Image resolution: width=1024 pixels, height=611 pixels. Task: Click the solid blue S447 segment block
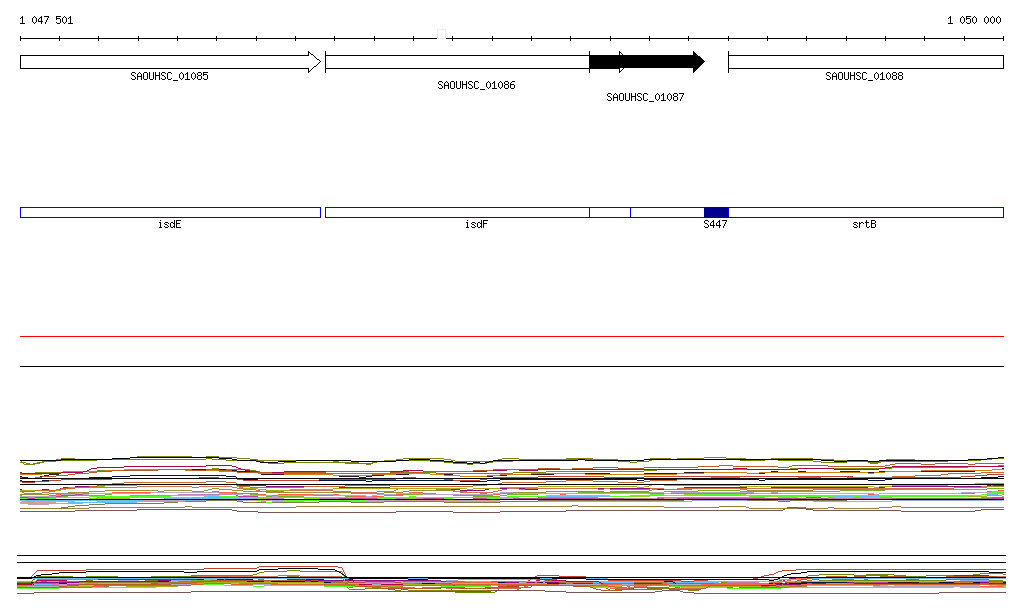point(716,212)
